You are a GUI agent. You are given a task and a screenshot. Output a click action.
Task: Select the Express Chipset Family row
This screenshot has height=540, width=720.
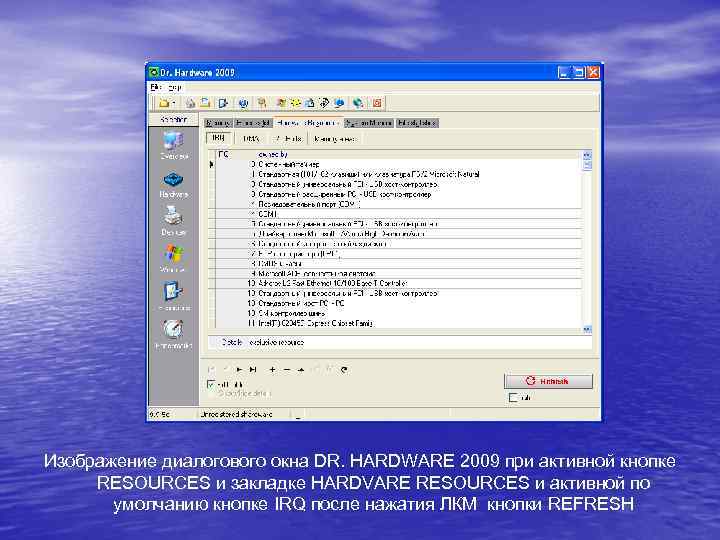click(395, 323)
